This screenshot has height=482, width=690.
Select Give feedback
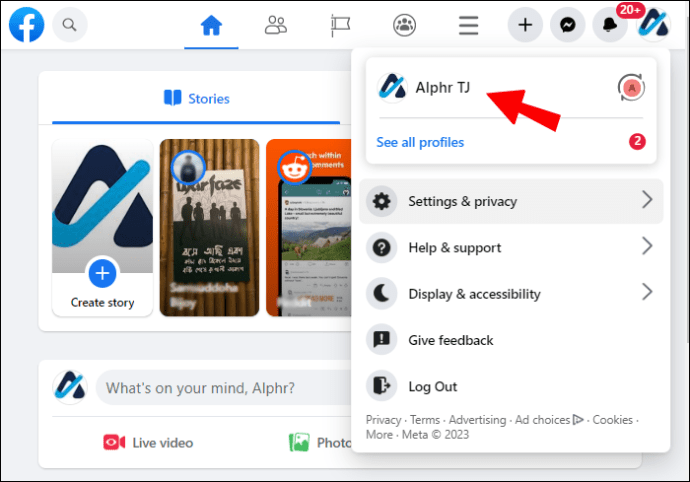(x=511, y=340)
